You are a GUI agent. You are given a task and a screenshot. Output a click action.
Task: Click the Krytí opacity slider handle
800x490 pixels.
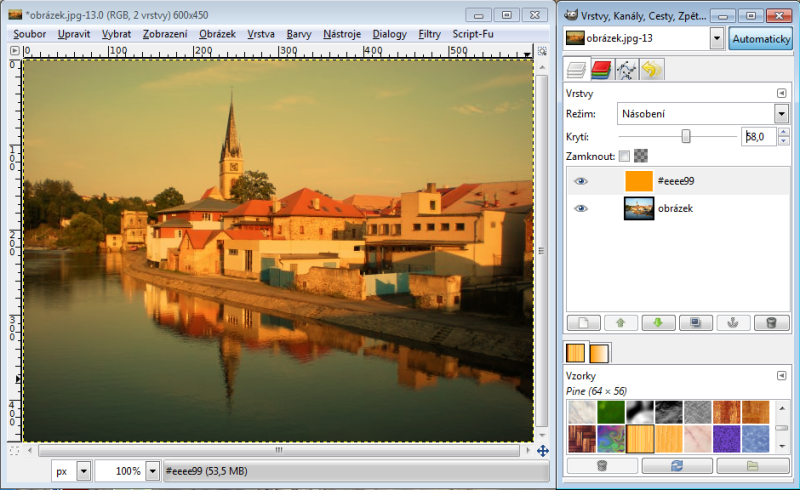[686, 136]
